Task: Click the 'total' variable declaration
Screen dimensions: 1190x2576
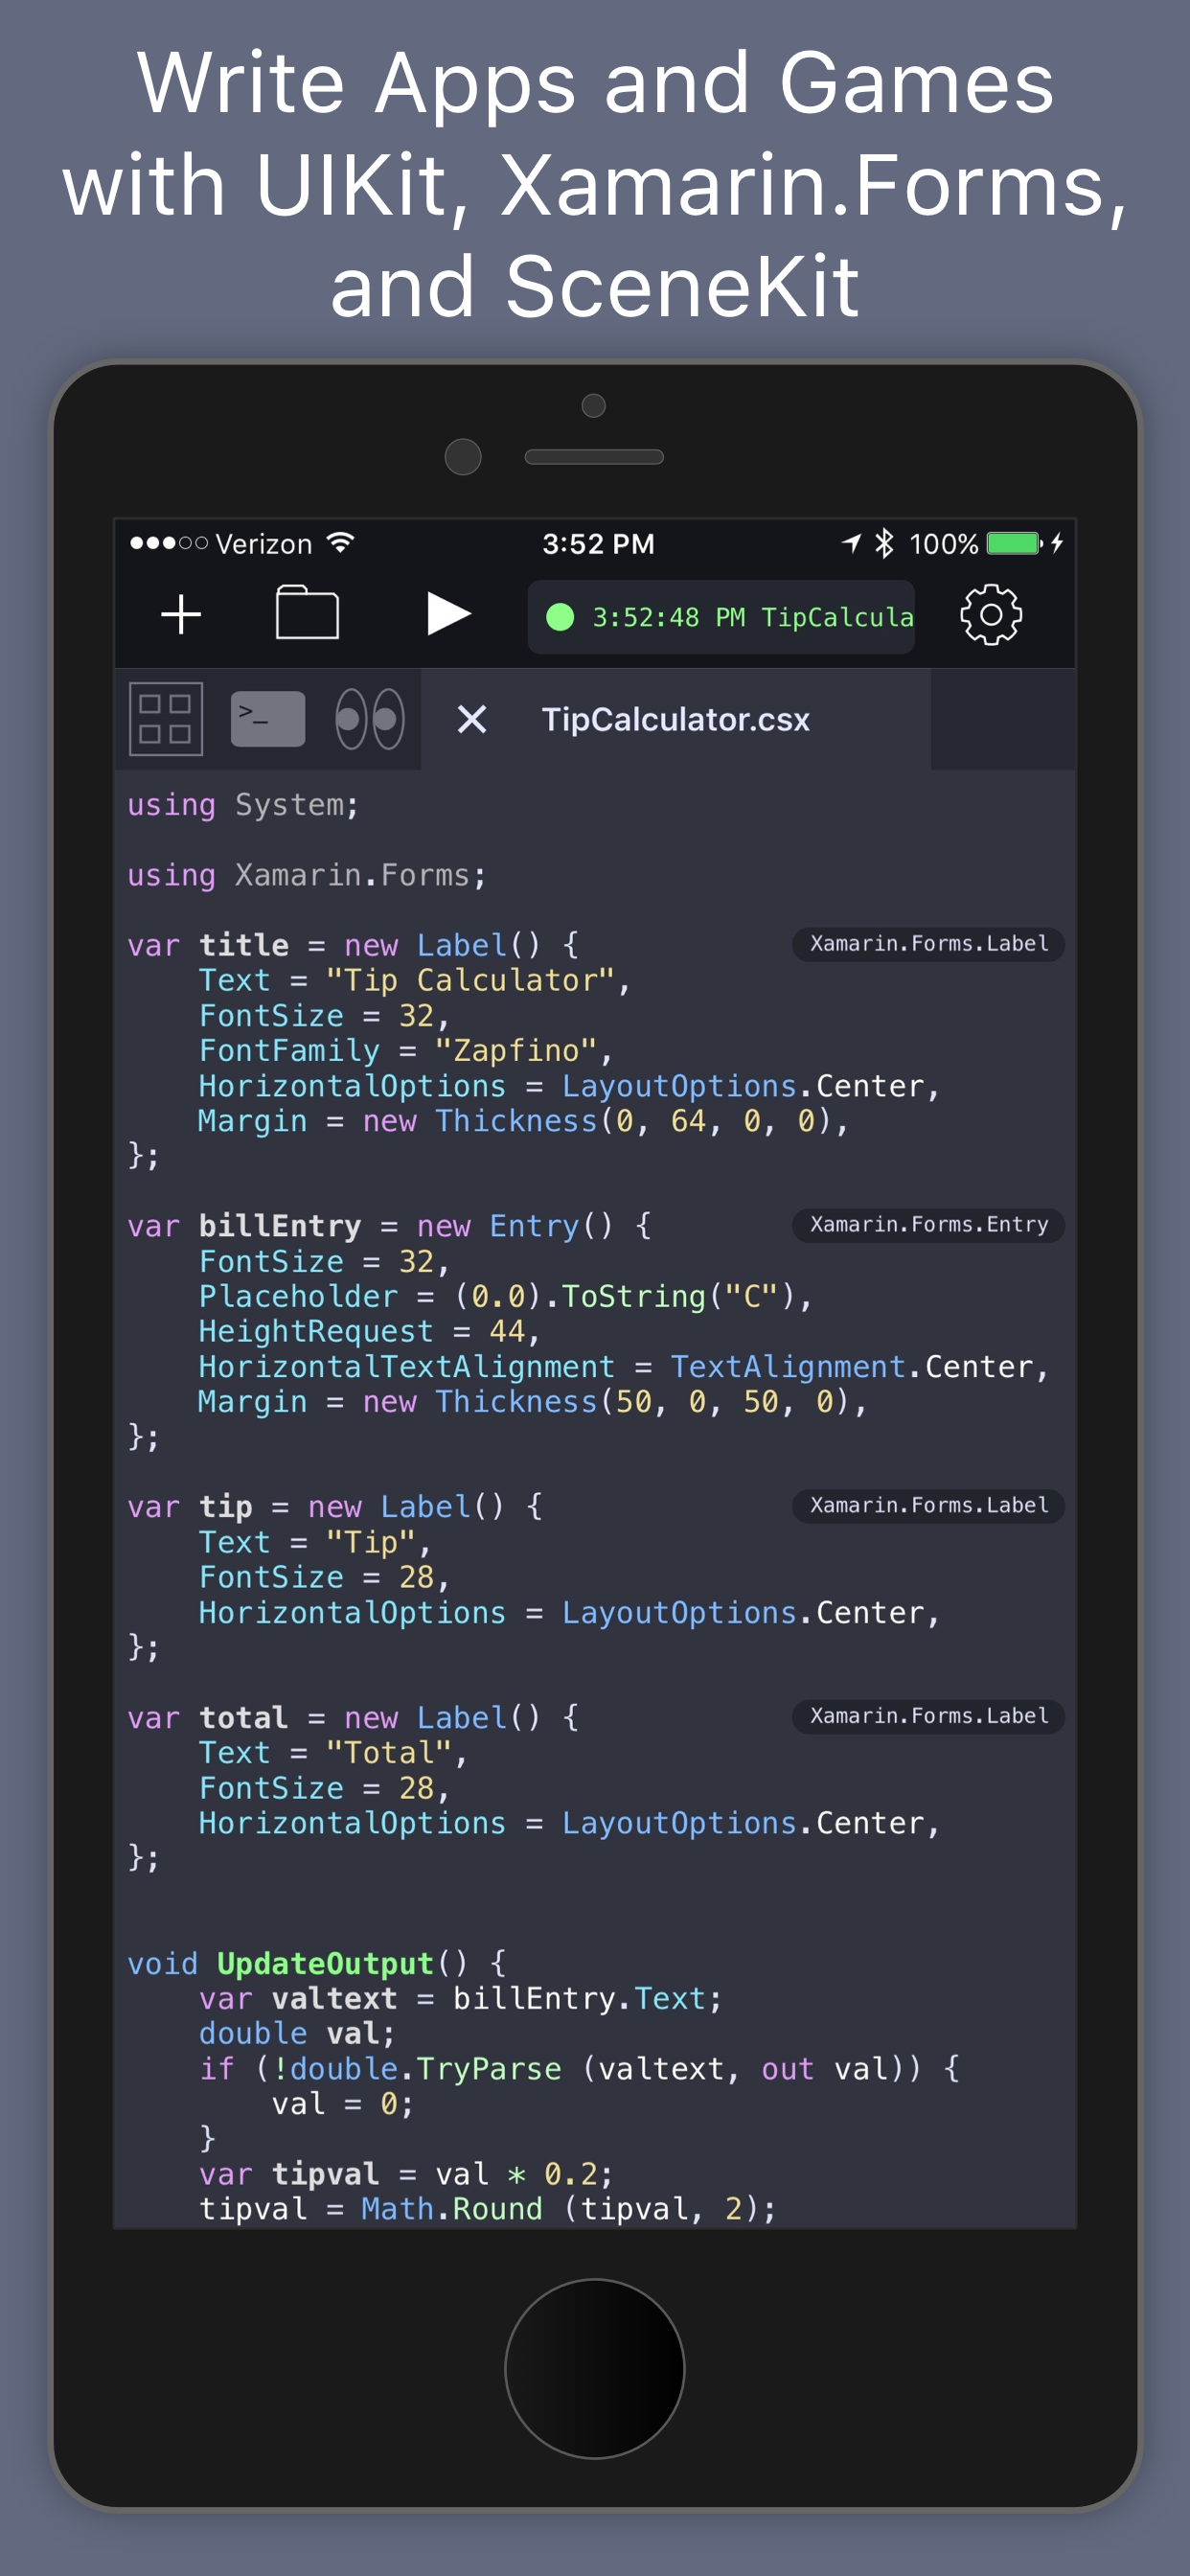Action: (x=244, y=1717)
